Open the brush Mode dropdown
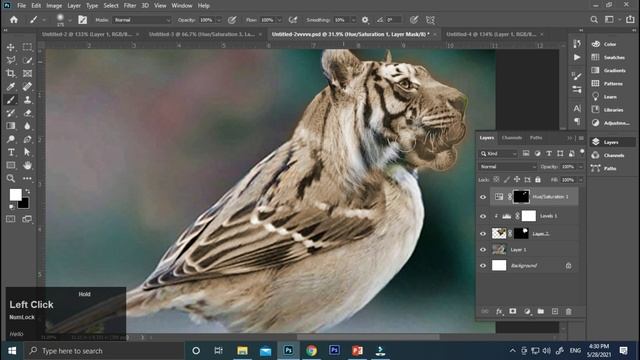The height and width of the screenshot is (360, 640). 142,20
